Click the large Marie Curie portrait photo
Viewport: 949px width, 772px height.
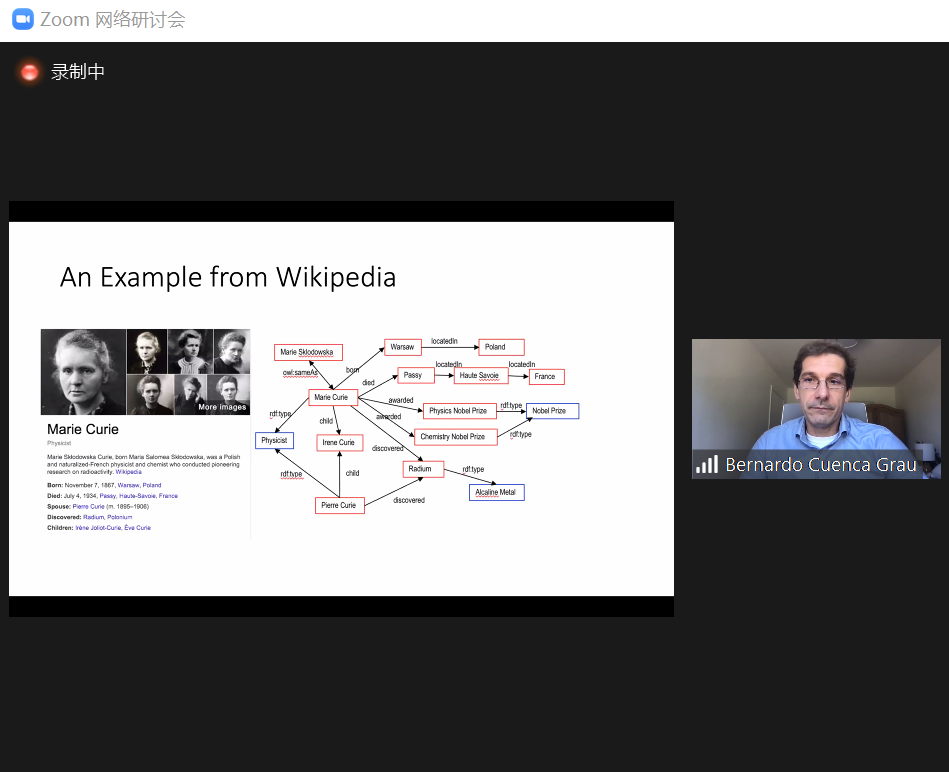point(83,371)
